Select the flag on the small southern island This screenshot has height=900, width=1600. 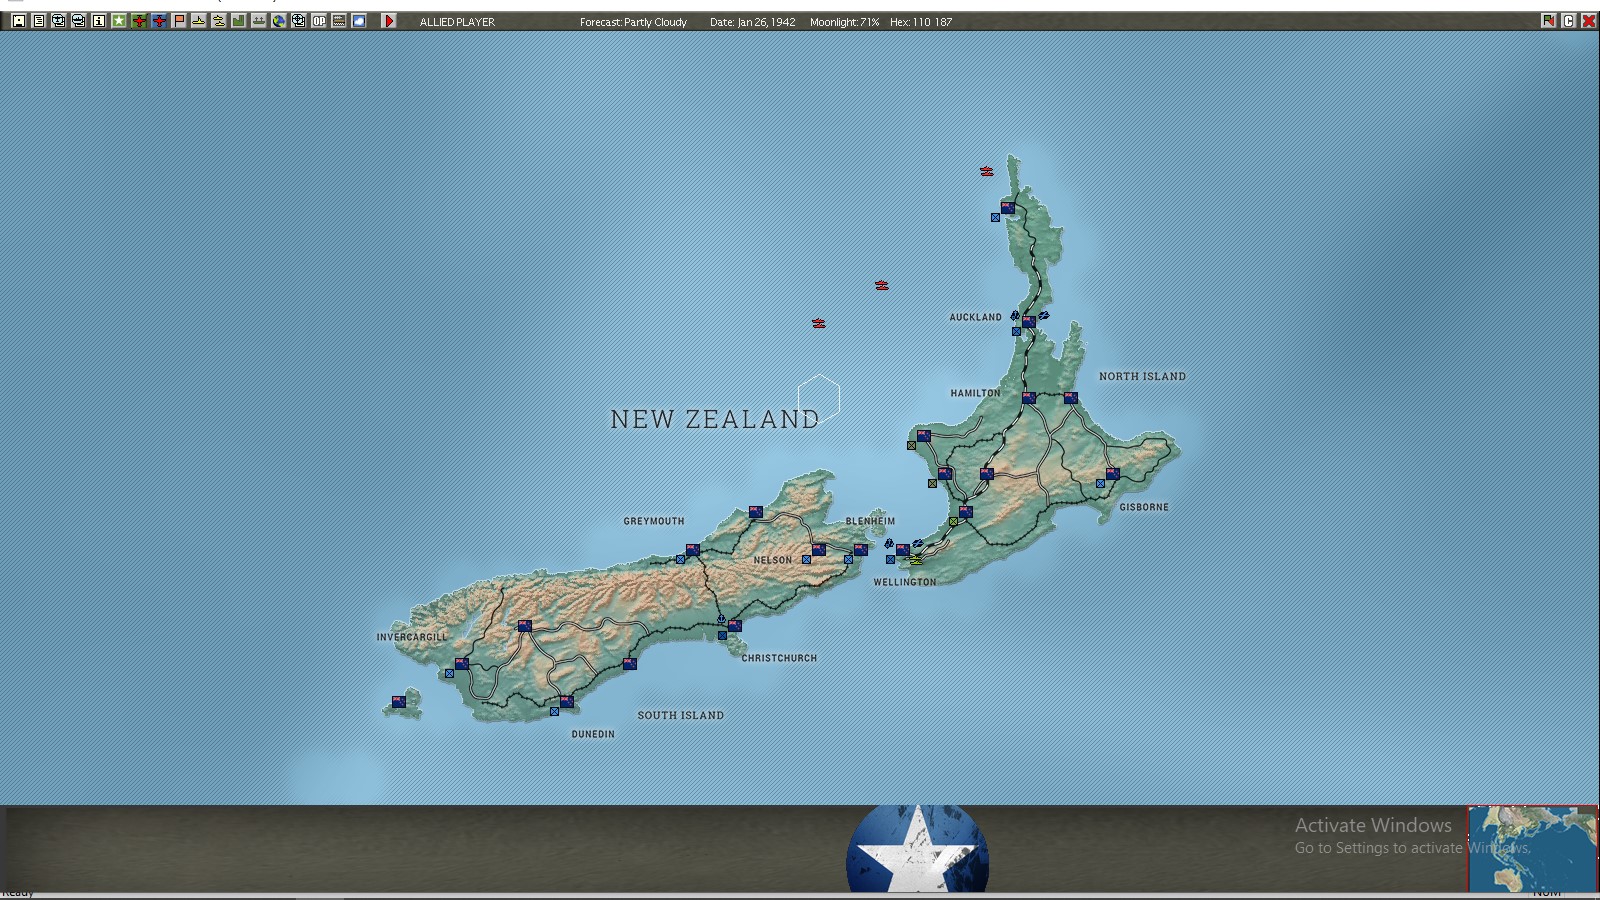[399, 702]
